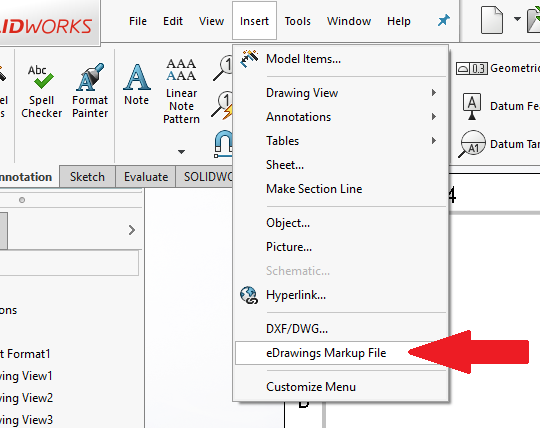Viewport: 540px width, 428px height.
Task: Select Drawing View1 in tree
Action: pyautogui.click(x=26, y=376)
